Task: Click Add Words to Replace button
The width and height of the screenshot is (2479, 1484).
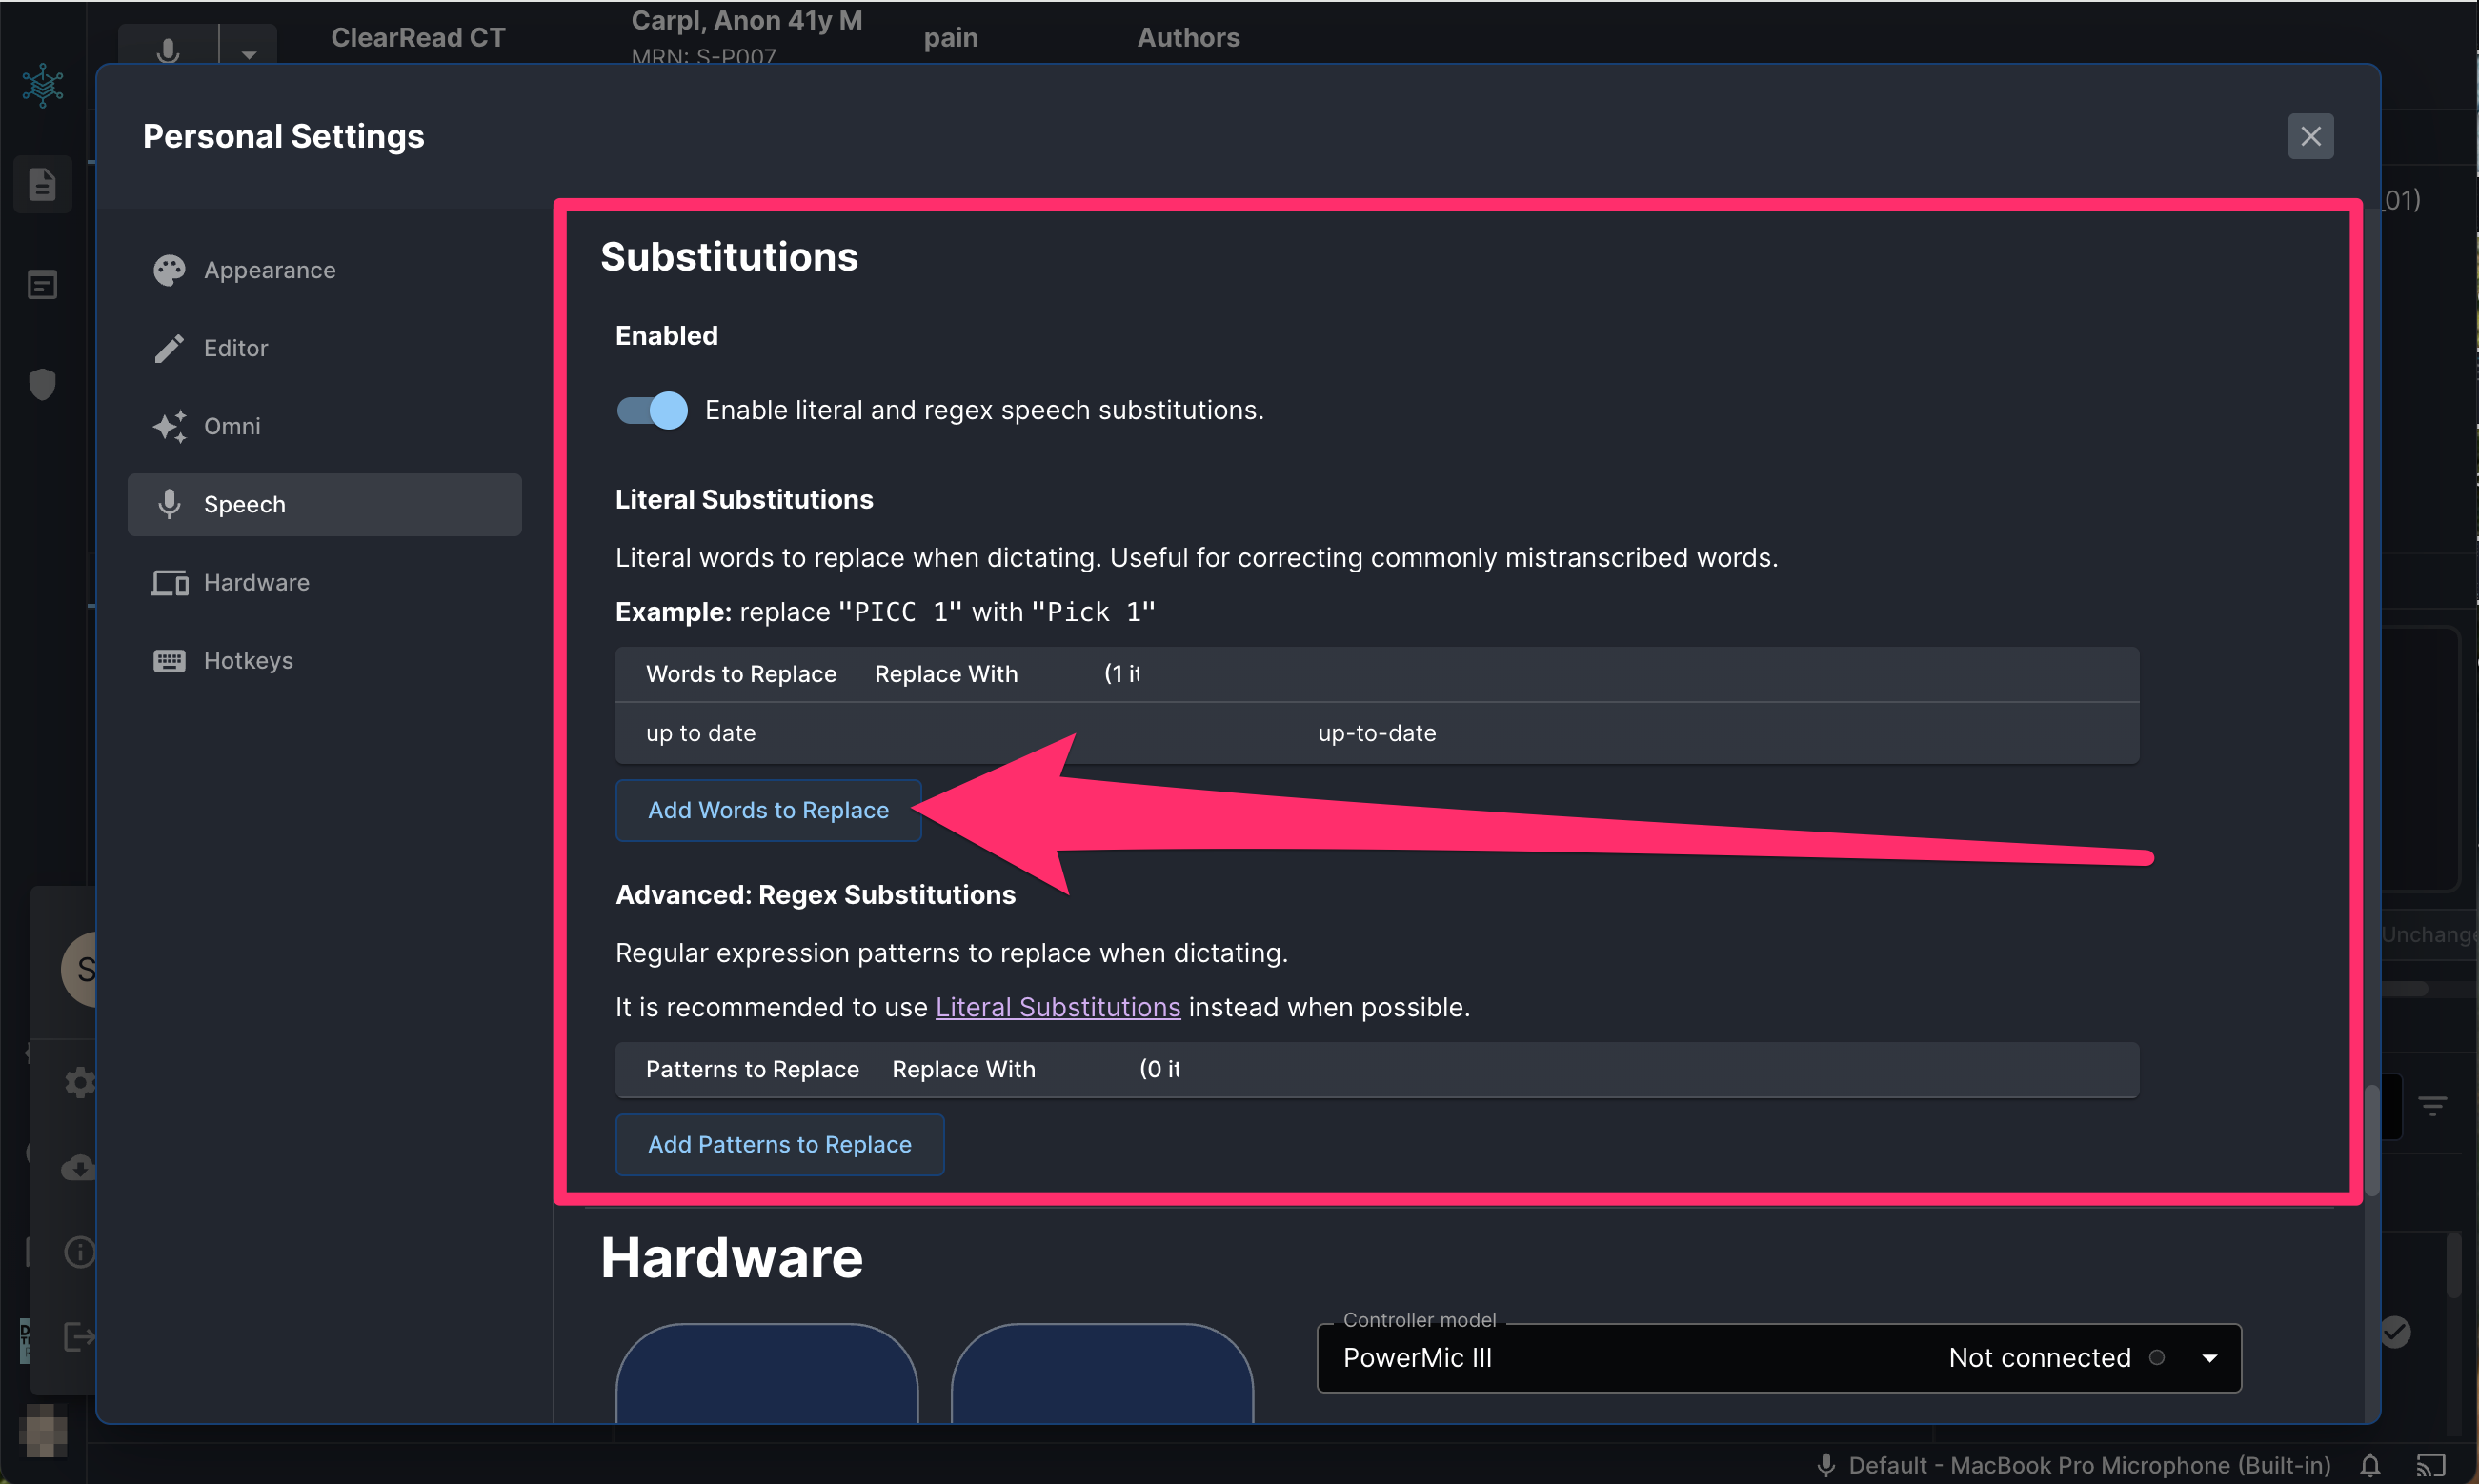Action: (768, 810)
